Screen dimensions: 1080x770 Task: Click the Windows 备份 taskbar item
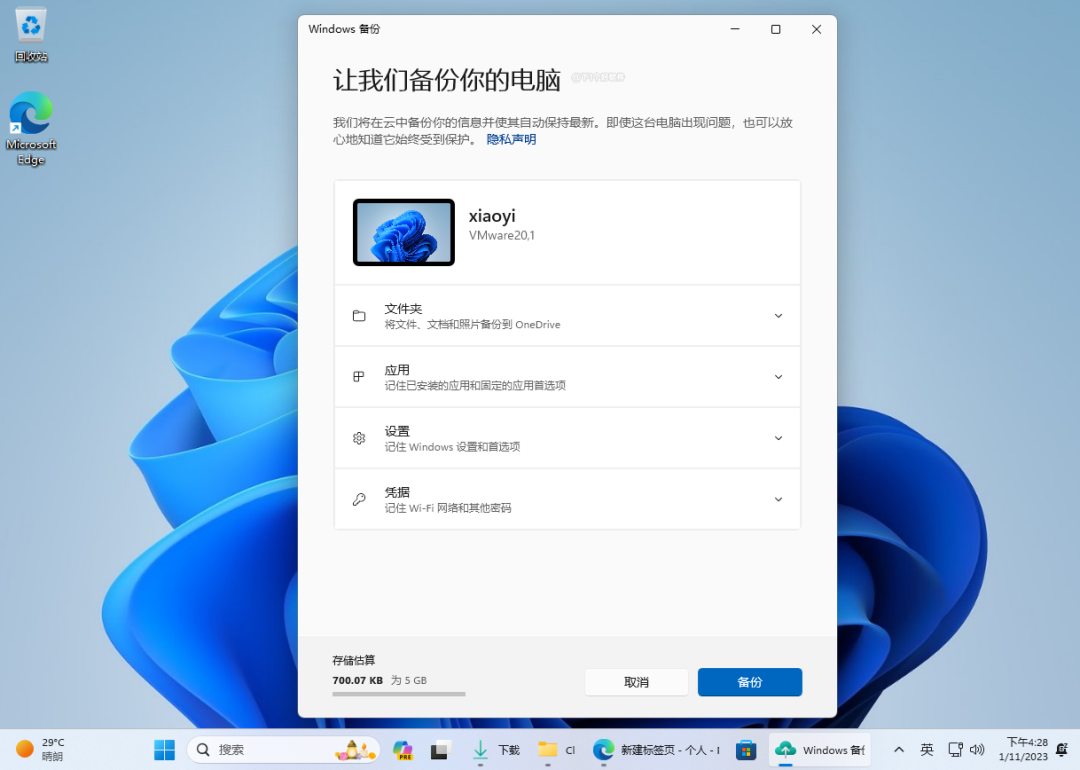coord(820,749)
